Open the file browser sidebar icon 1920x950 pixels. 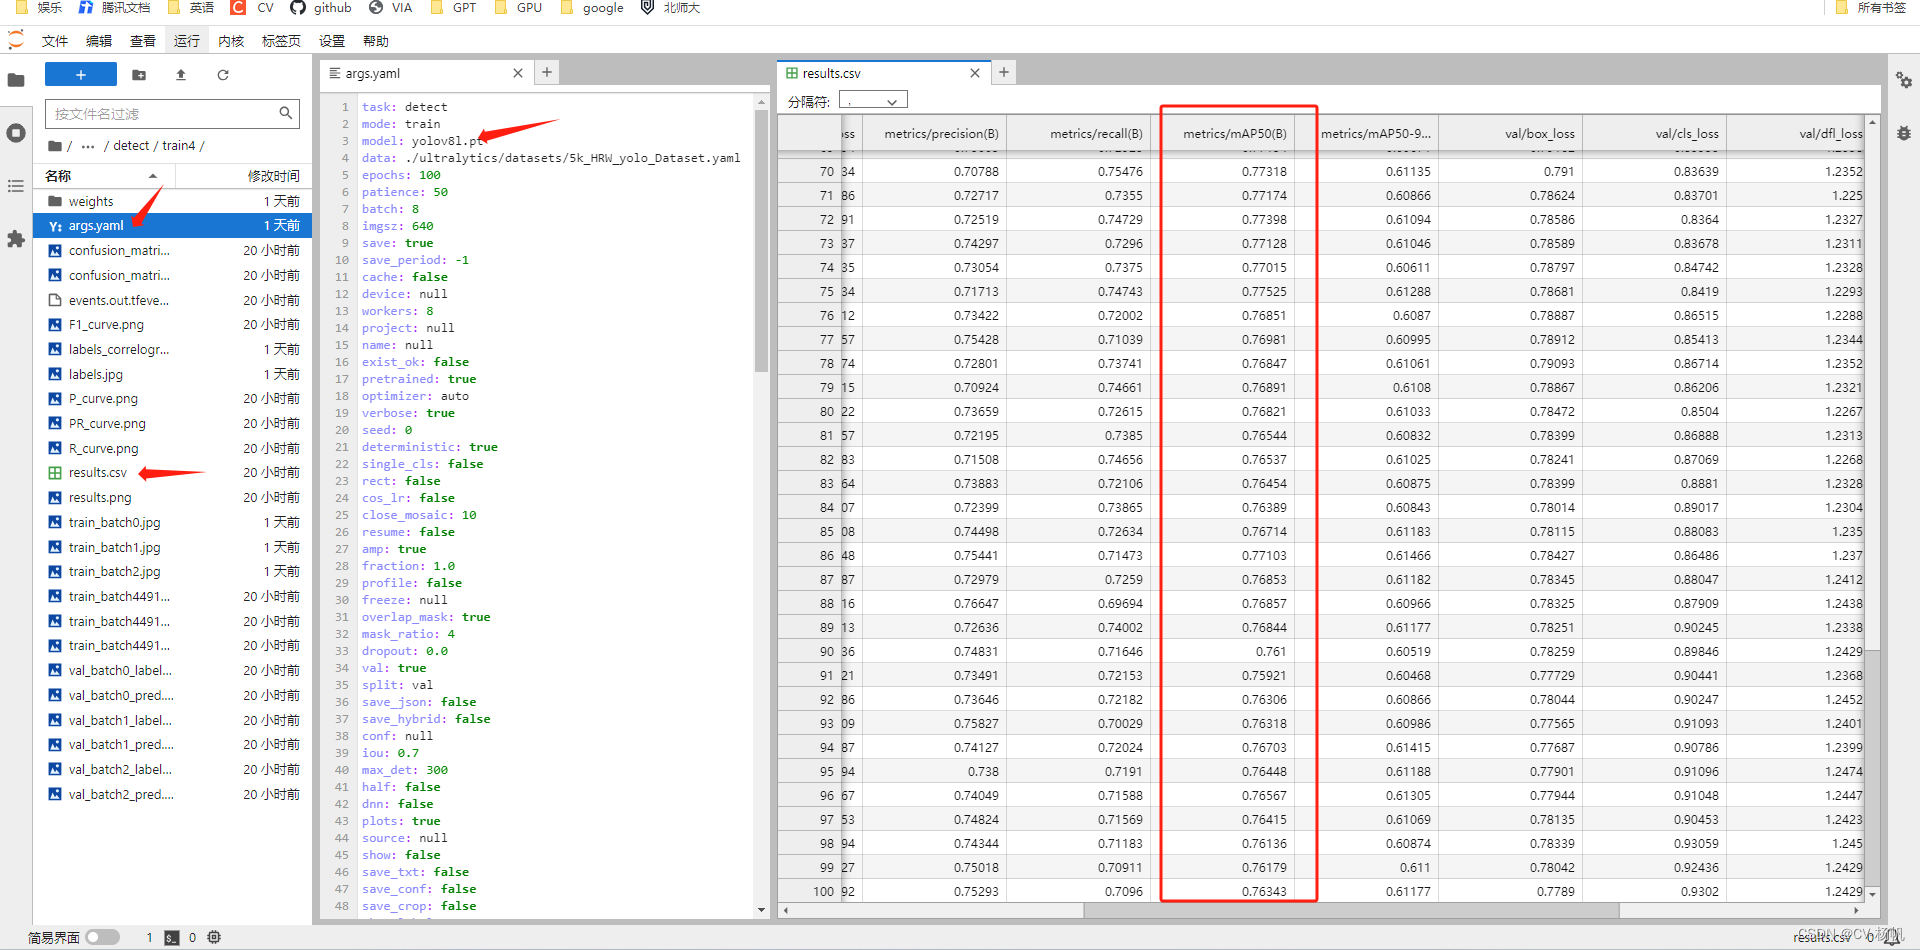click(x=16, y=80)
